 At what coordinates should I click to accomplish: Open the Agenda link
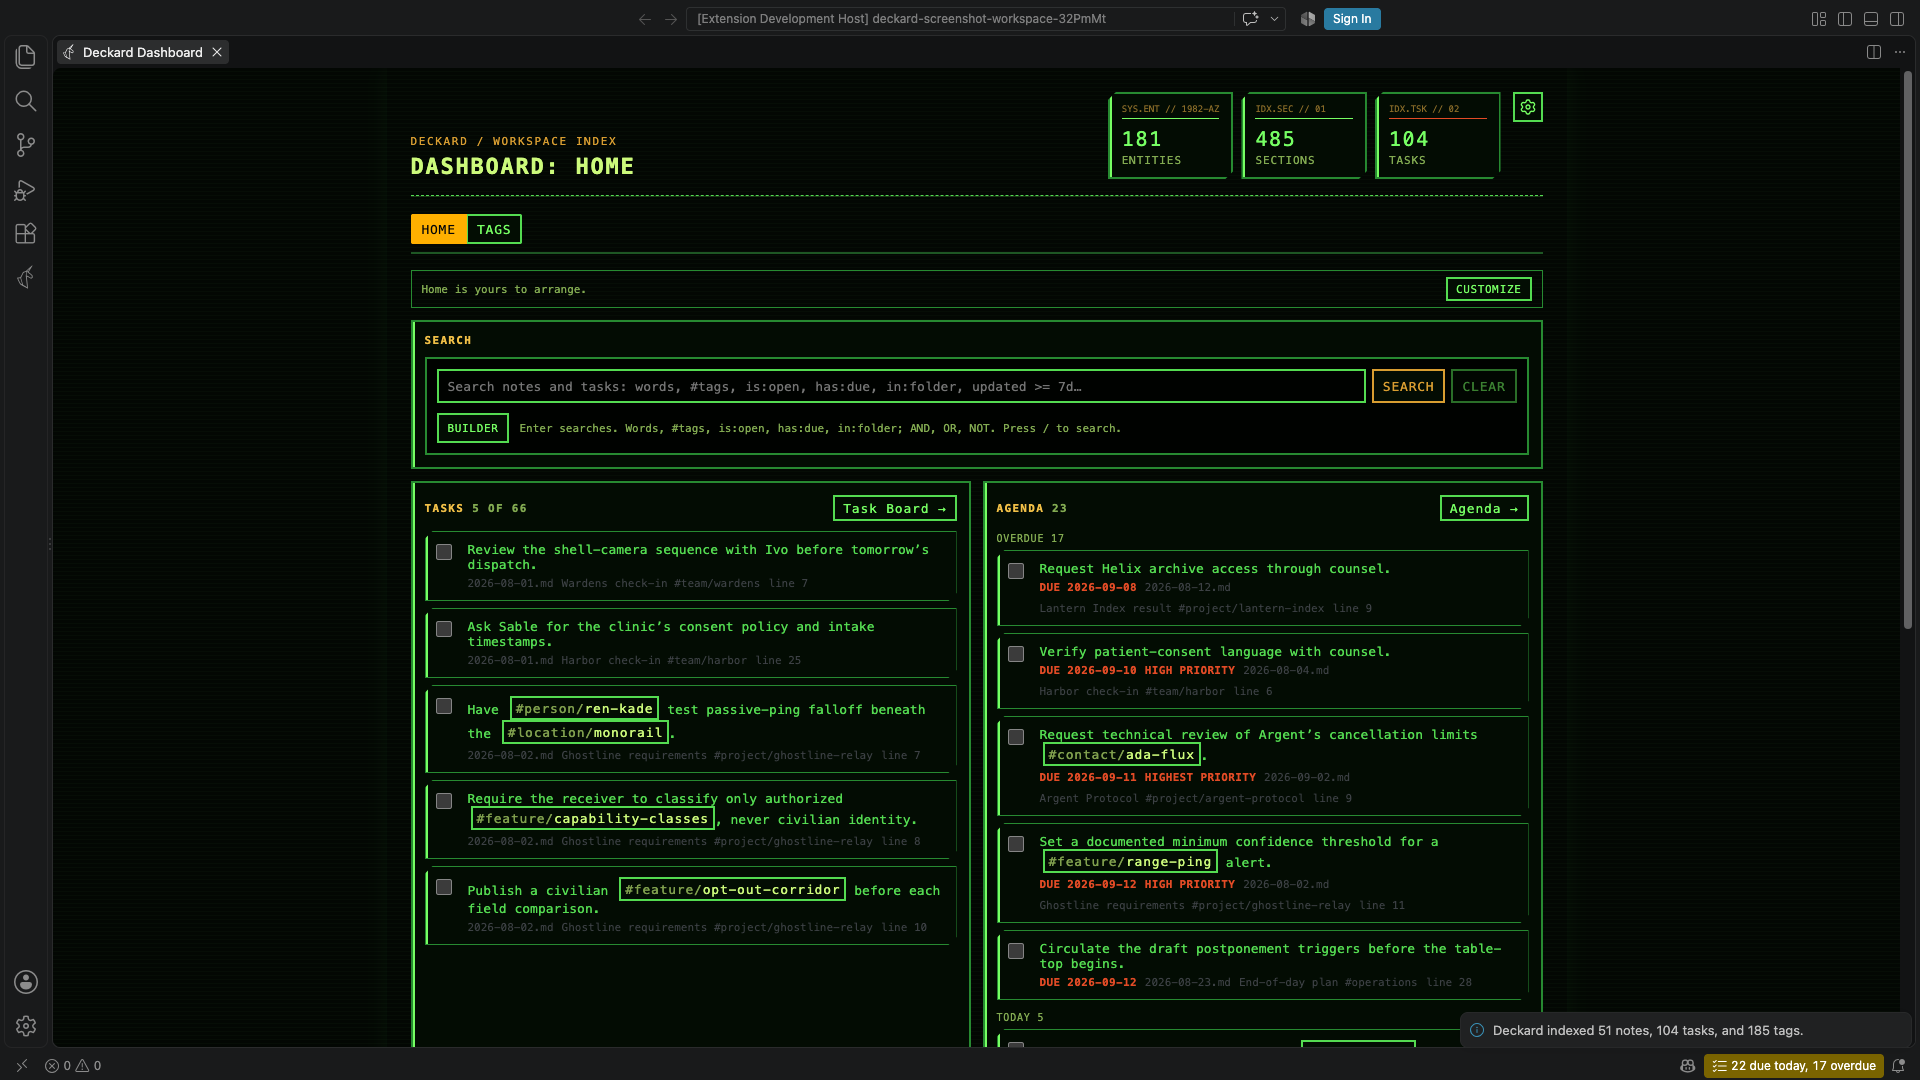tap(1484, 508)
